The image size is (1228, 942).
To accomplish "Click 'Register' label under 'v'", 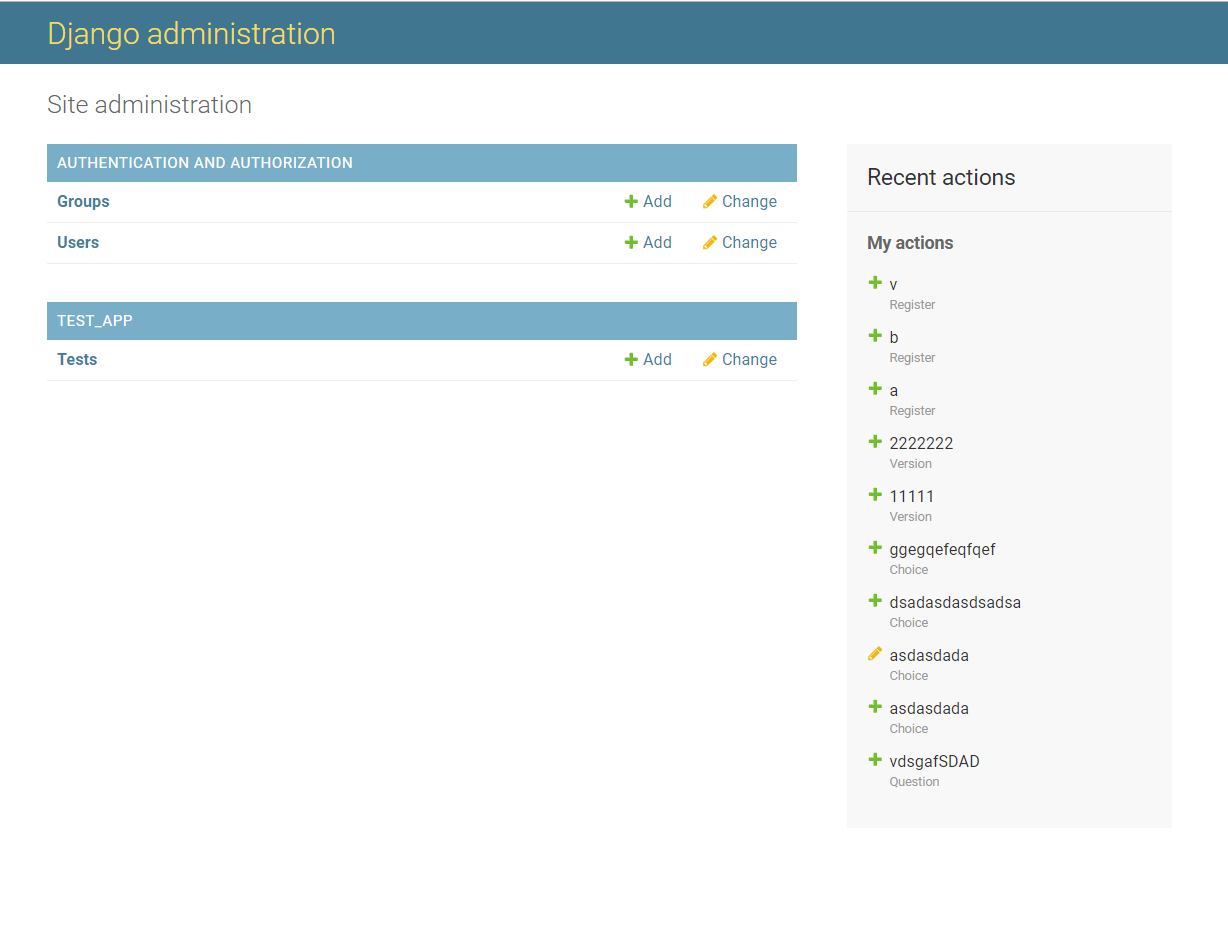I will point(912,305).
